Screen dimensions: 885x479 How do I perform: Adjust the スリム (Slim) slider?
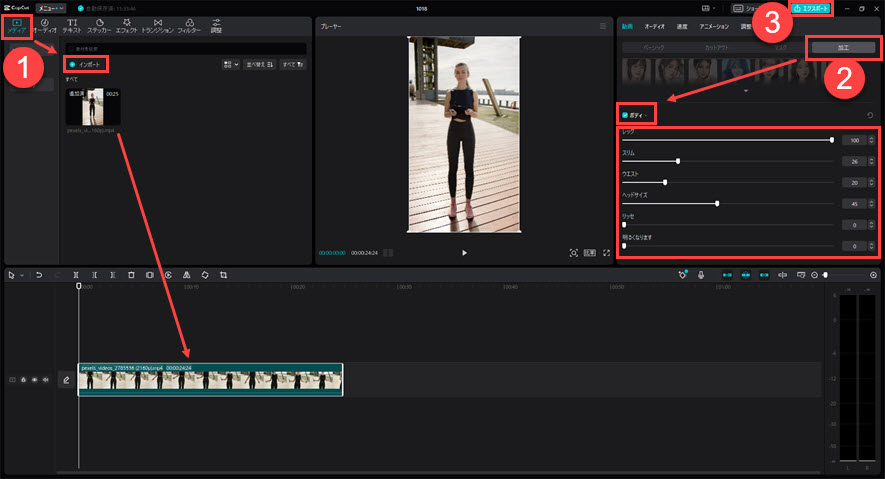(x=728, y=161)
